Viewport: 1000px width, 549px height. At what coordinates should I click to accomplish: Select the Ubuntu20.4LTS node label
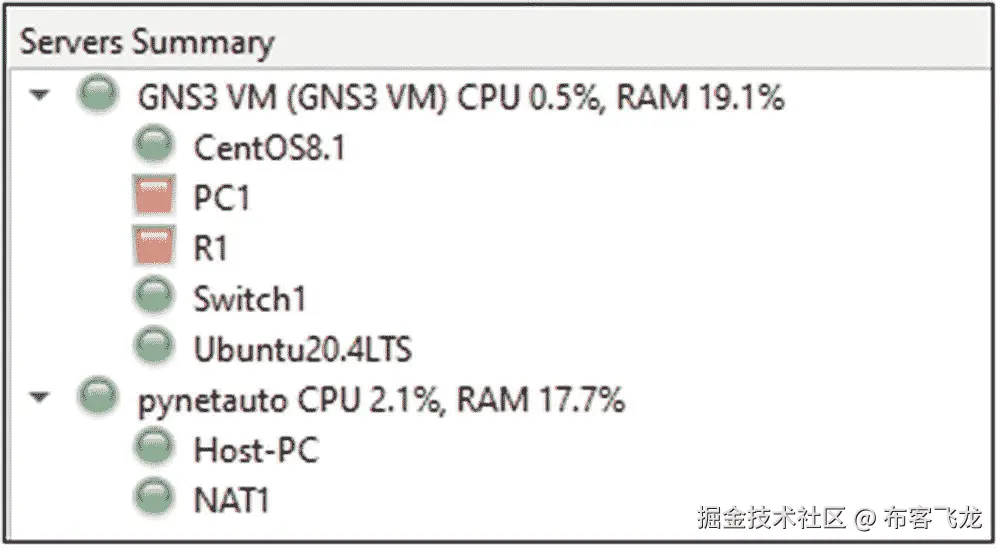(x=302, y=349)
